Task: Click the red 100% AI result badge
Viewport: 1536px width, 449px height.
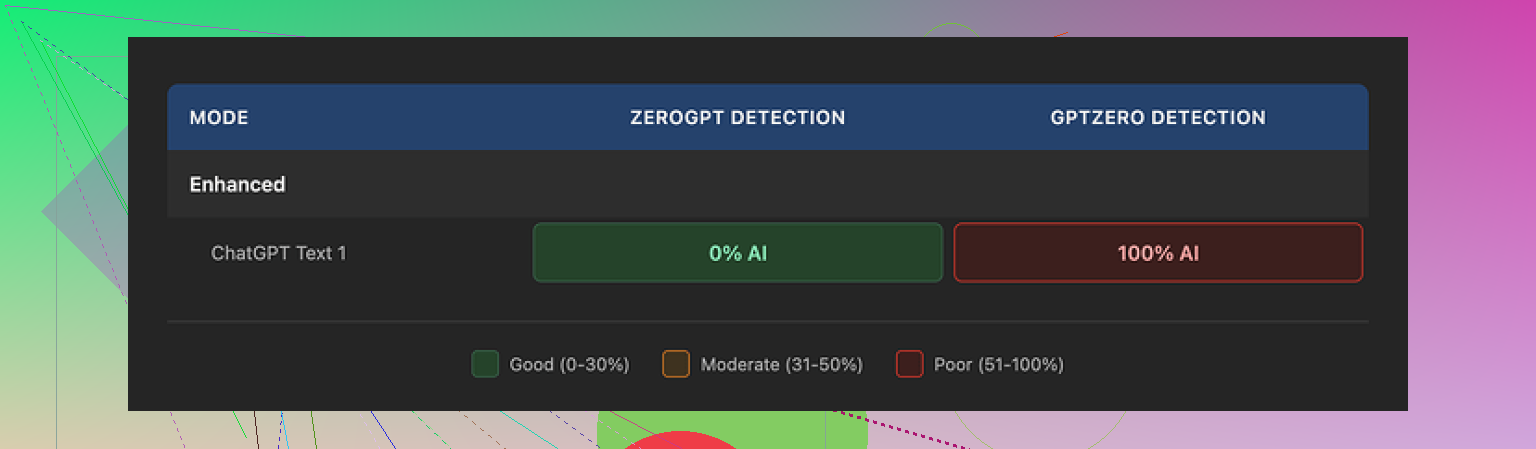Action: pyautogui.click(x=1158, y=253)
